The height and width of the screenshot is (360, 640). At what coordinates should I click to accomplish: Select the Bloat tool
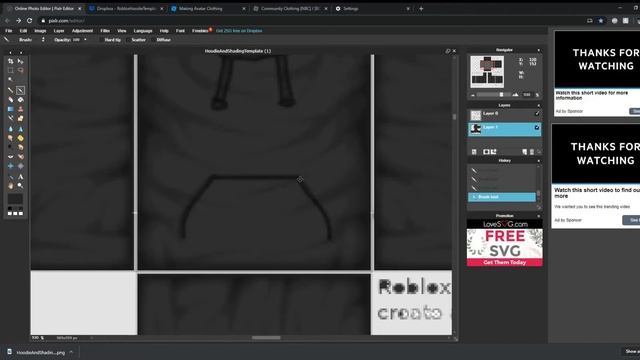[x=11, y=166]
